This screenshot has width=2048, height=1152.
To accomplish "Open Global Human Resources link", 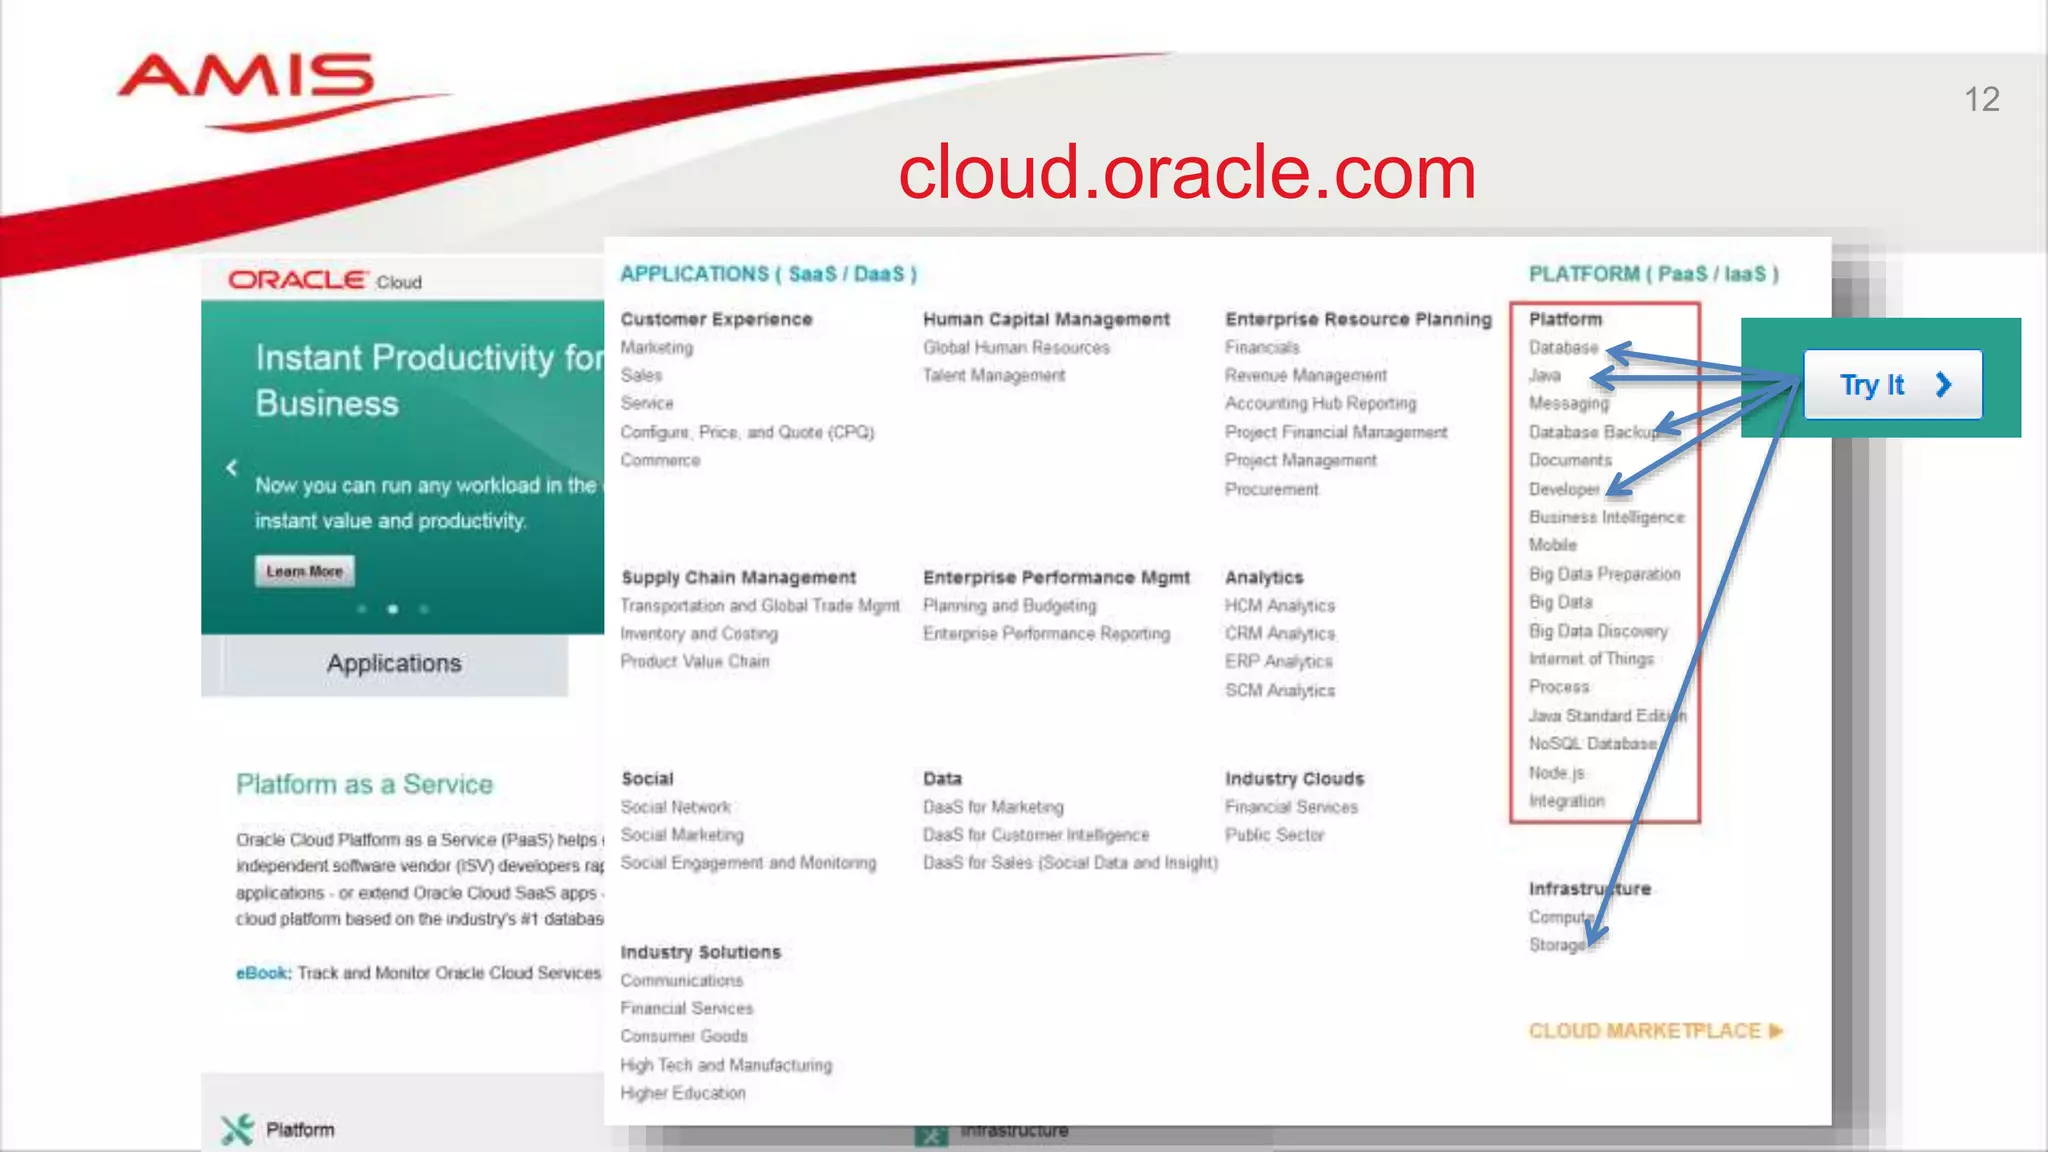I will click(x=1016, y=347).
